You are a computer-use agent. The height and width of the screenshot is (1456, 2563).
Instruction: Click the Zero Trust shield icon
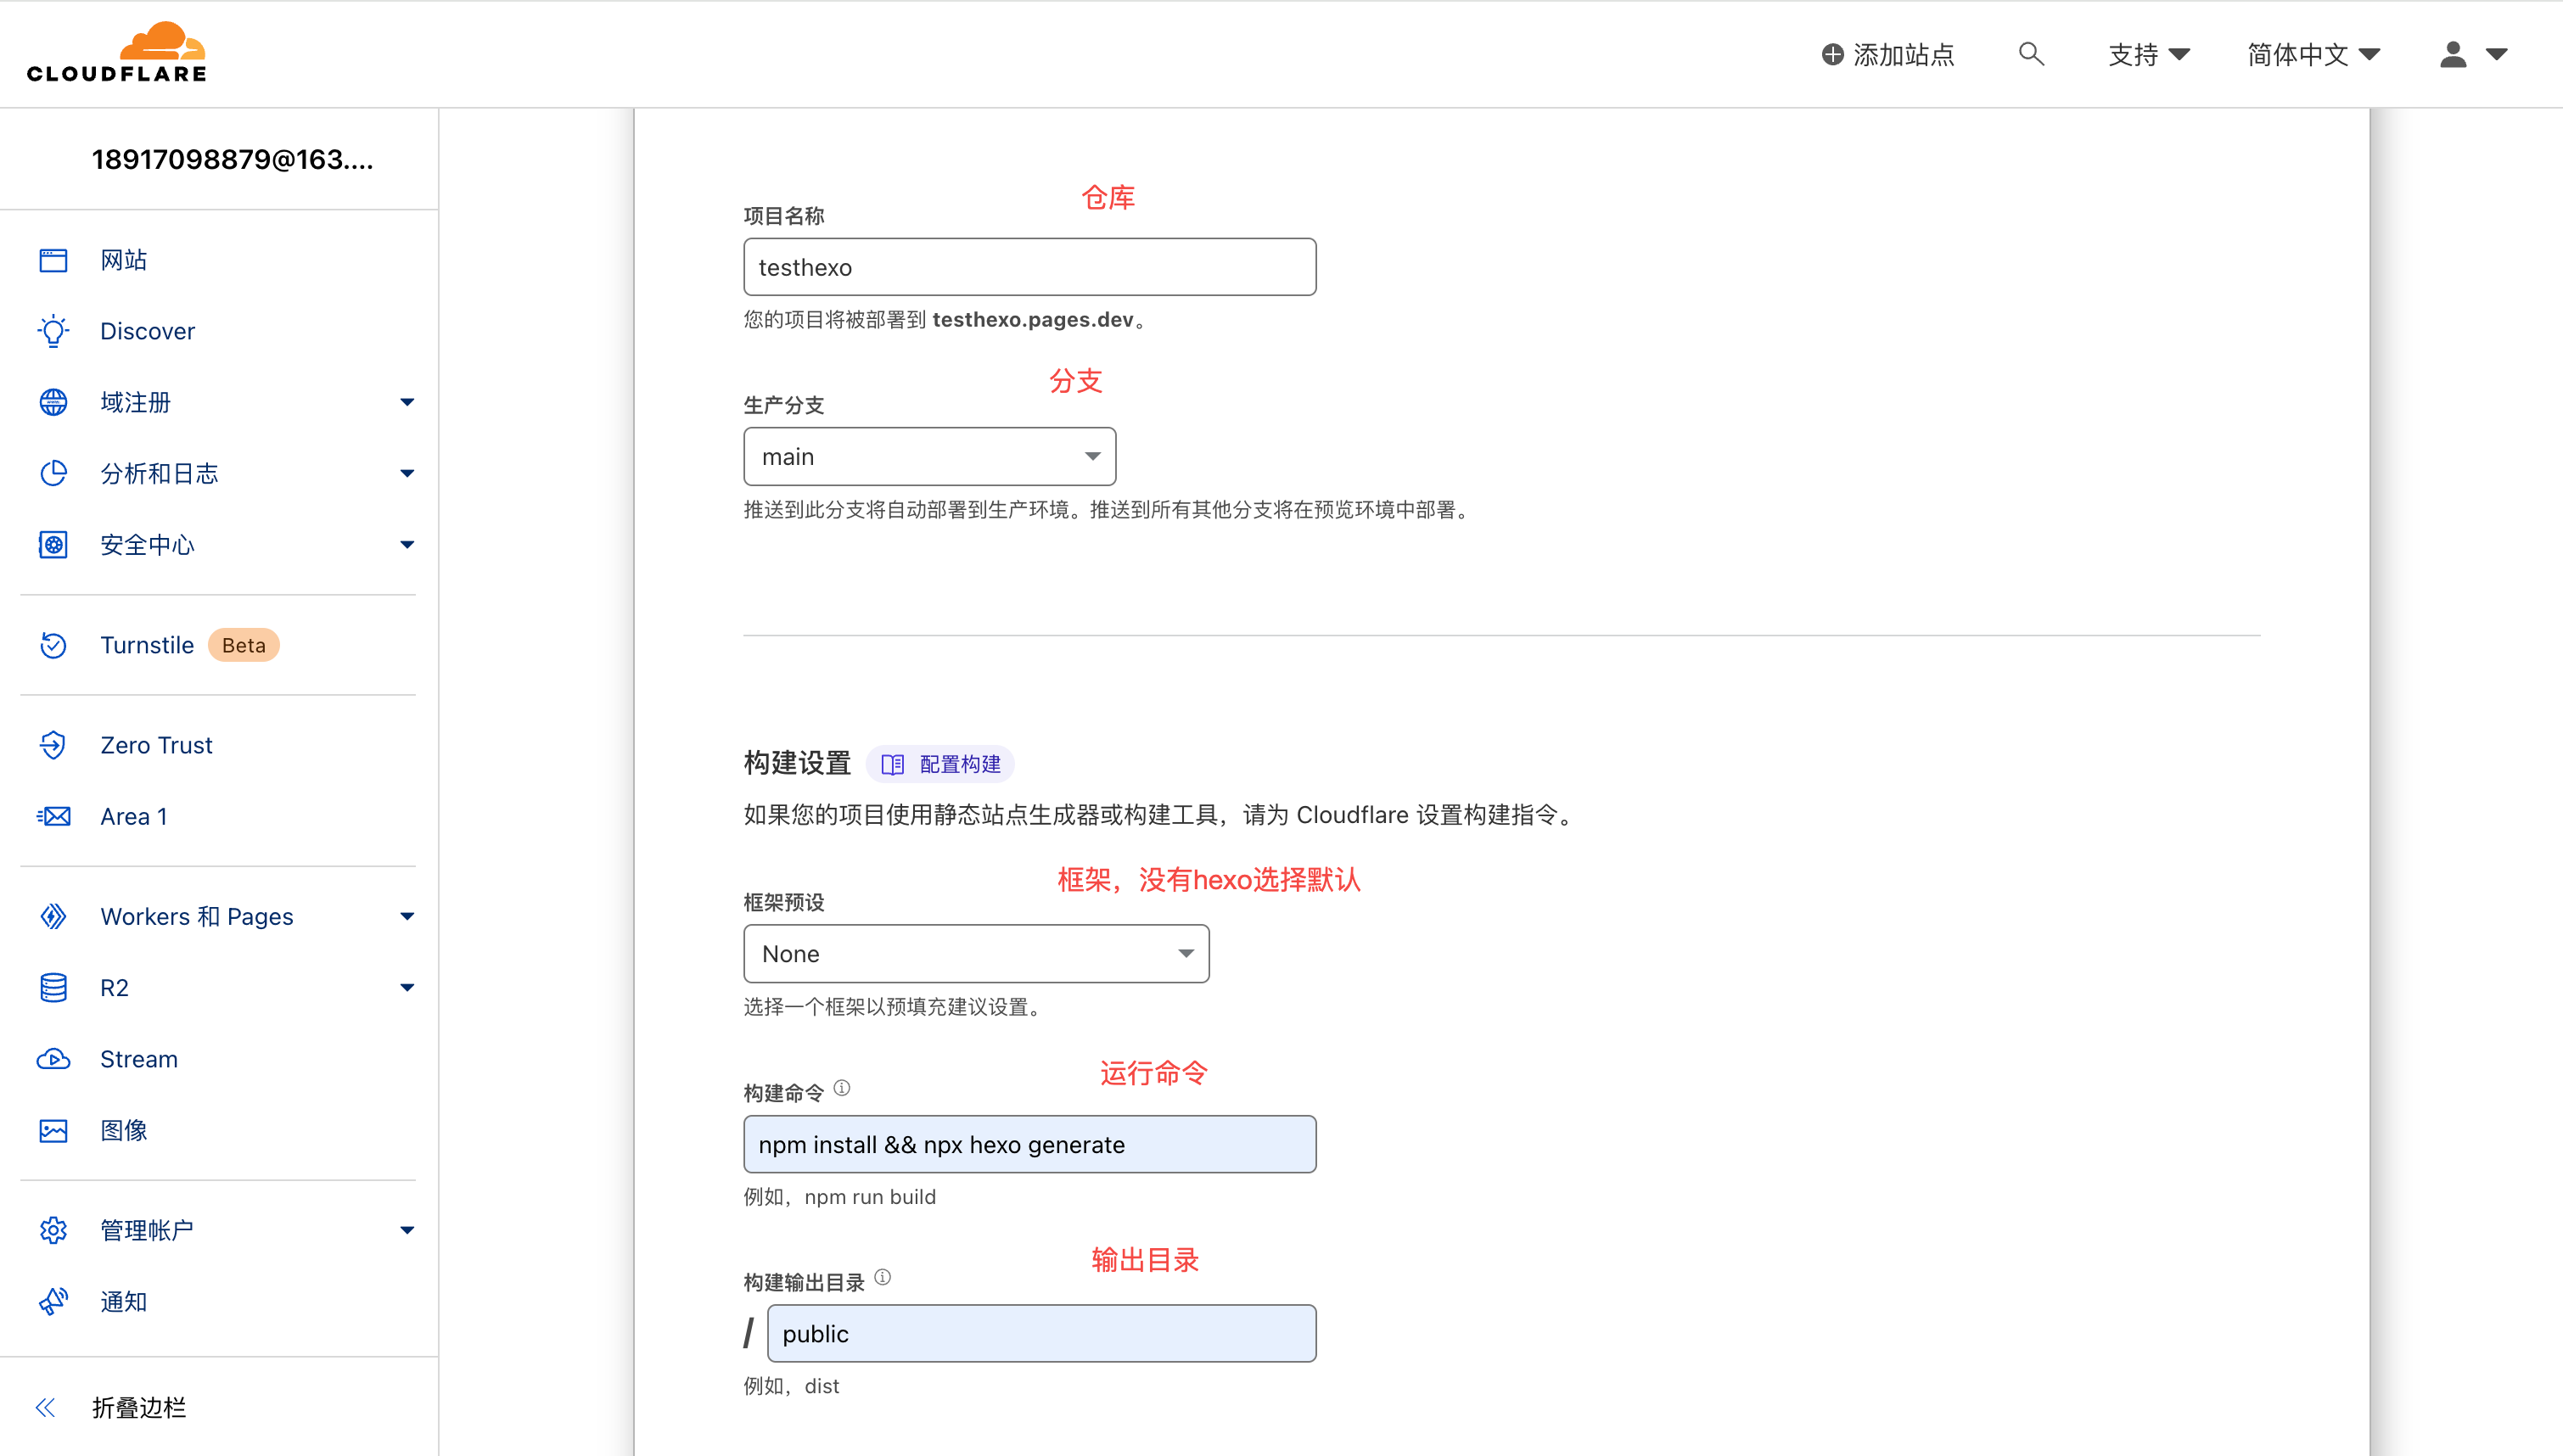click(53, 745)
